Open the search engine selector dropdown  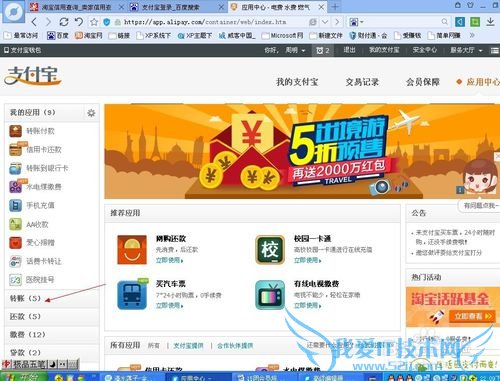(x=356, y=22)
